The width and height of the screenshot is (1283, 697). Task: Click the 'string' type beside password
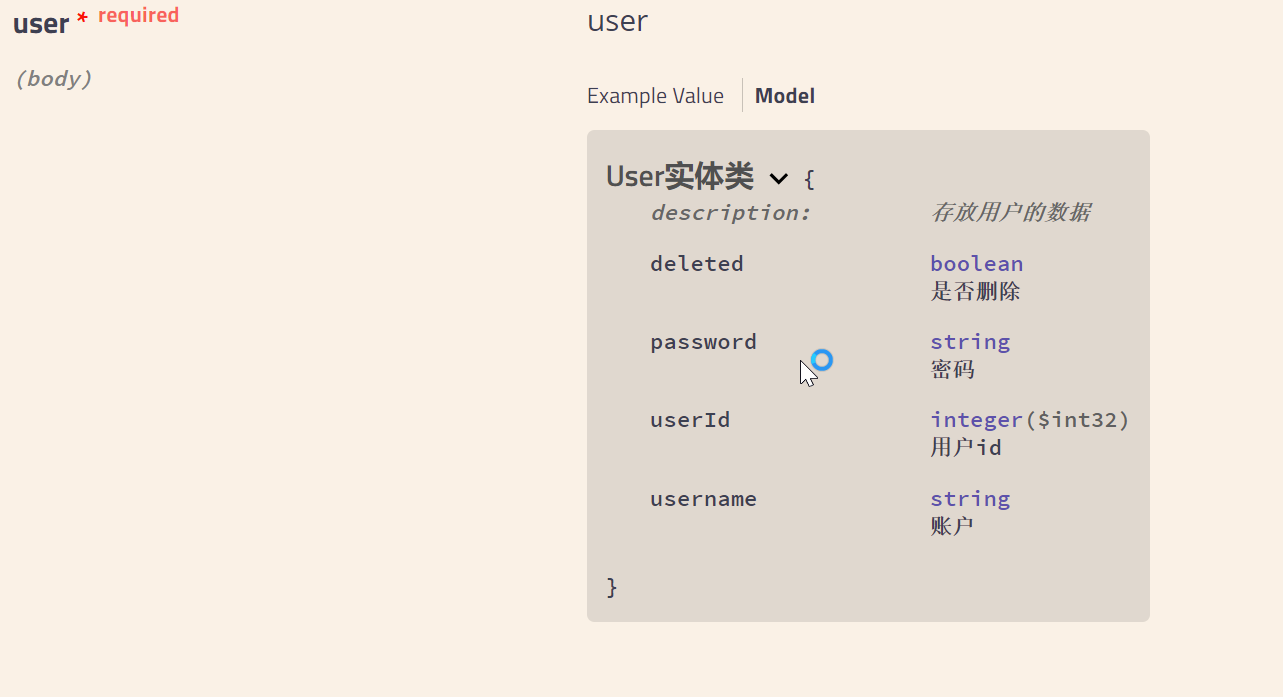click(970, 342)
